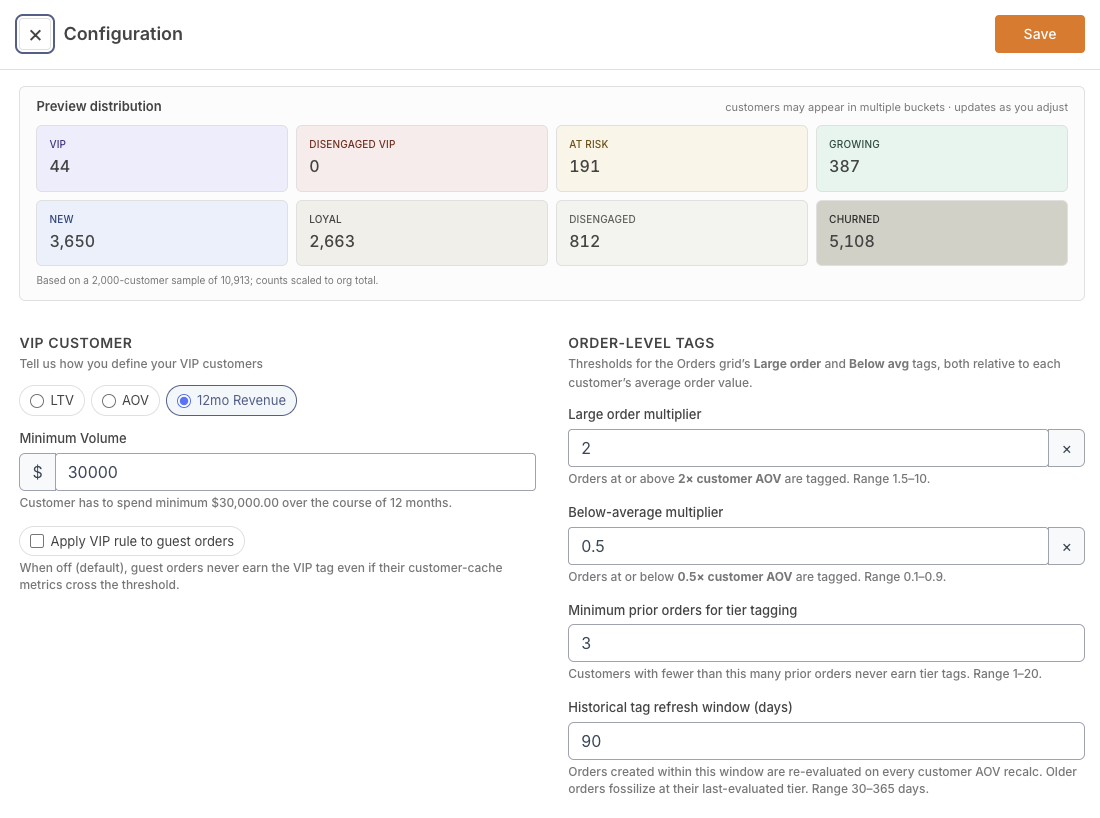Click the dollar sign prefix of Minimum Volume
This screenshot has width=1100, height=818.
point(38,472)
